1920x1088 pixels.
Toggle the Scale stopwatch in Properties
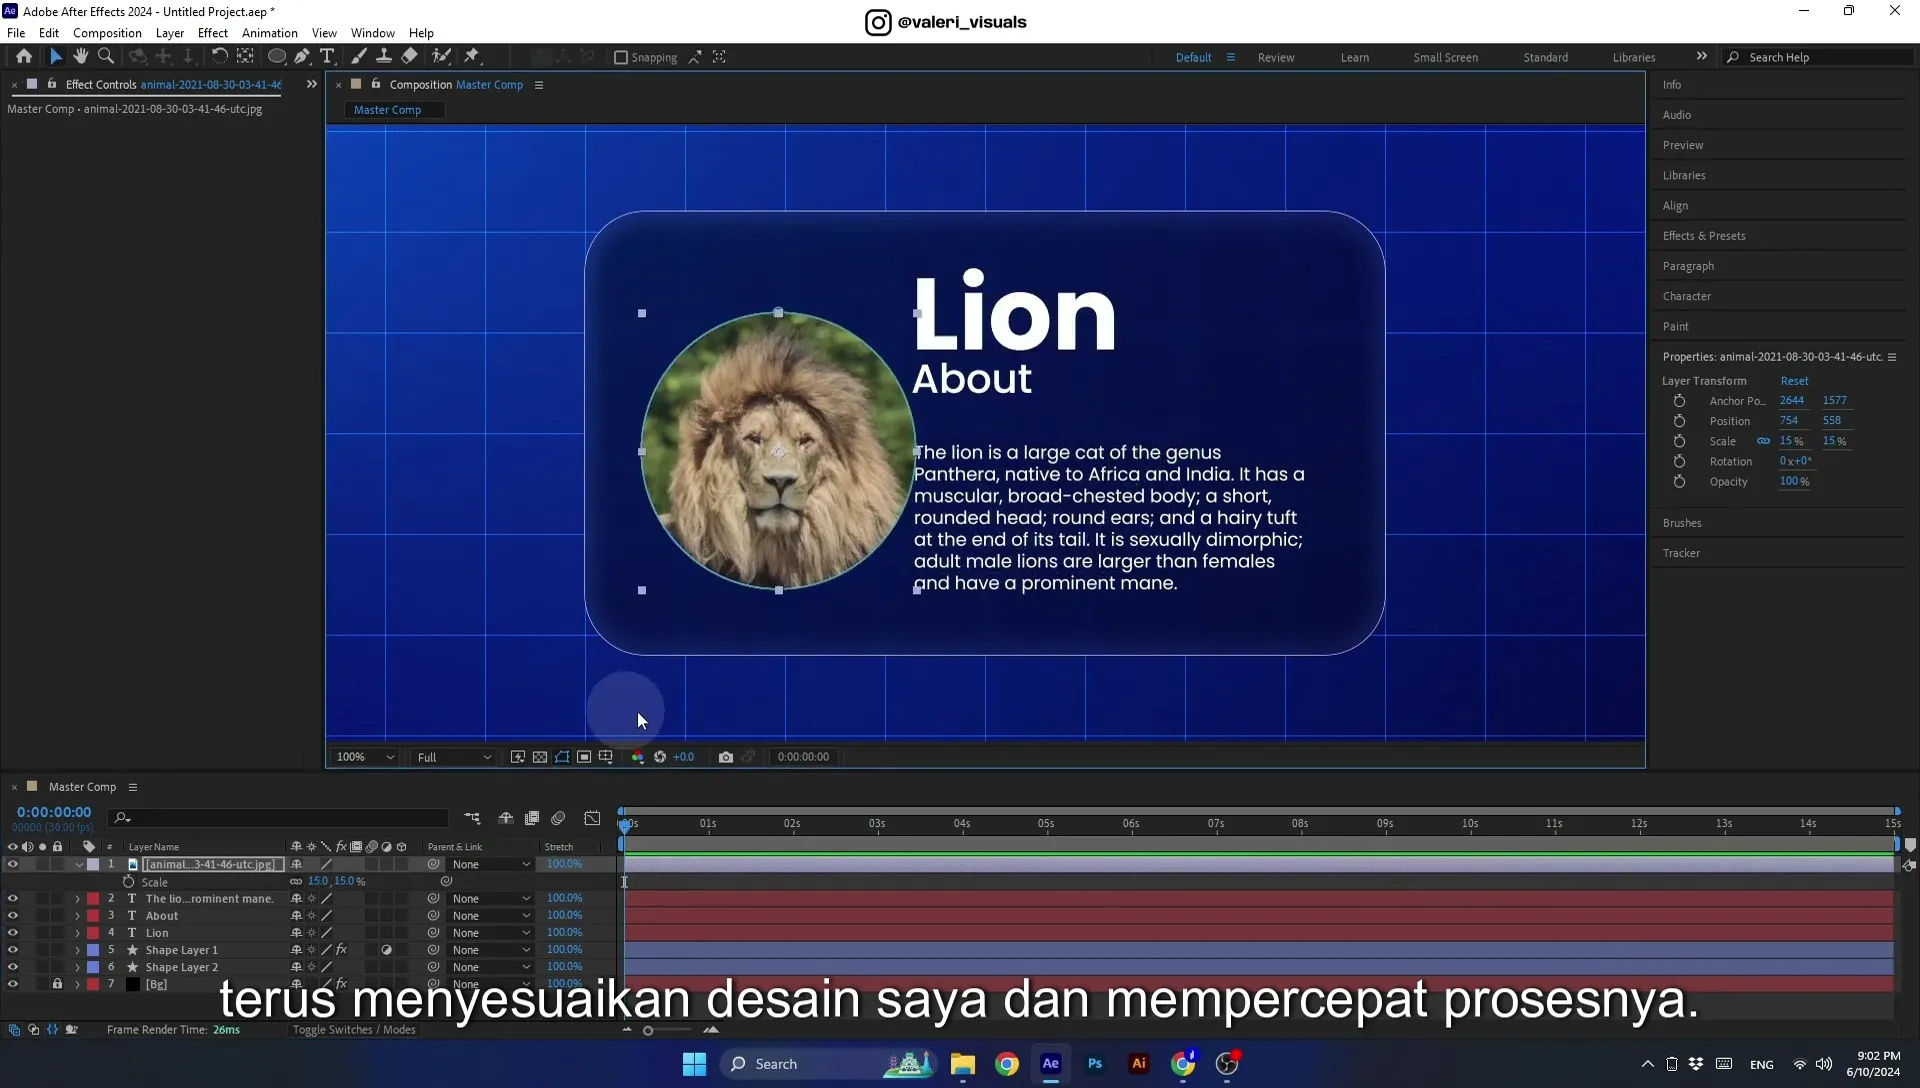pyautogui.click(x=1680, y=441)
